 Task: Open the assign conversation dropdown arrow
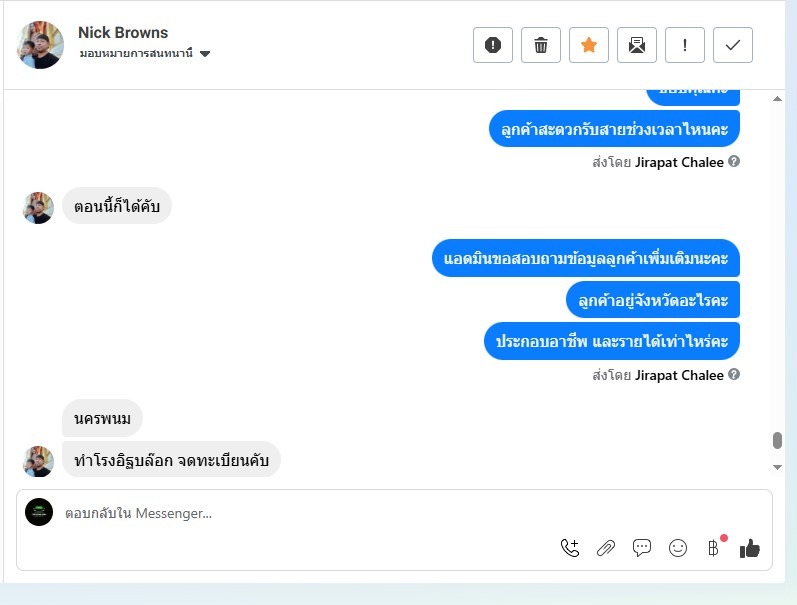coord(205,54)
